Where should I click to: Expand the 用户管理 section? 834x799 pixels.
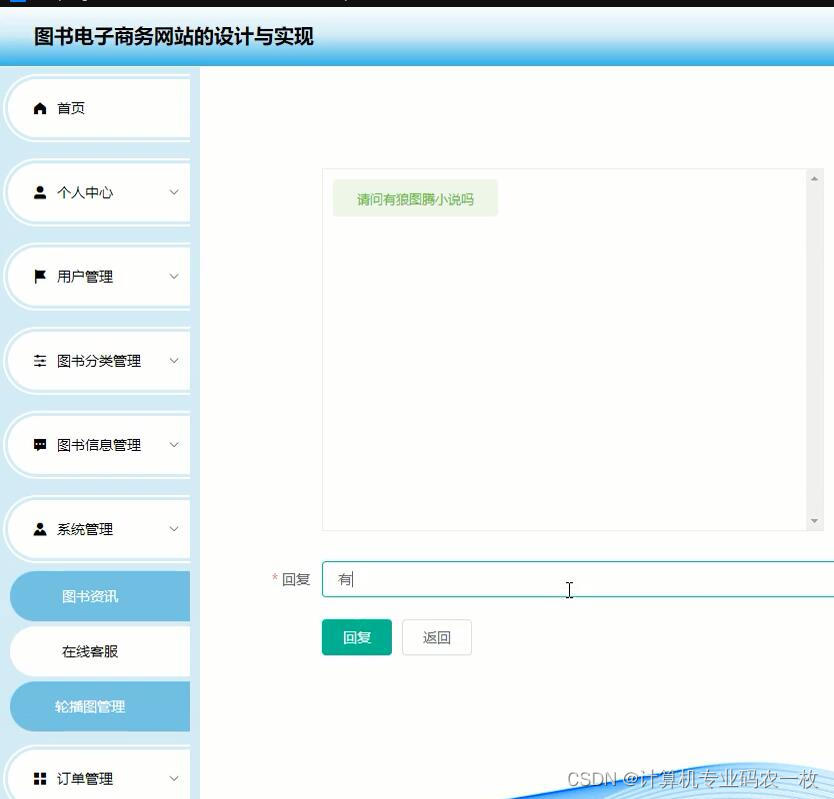[x=174, y=276]
